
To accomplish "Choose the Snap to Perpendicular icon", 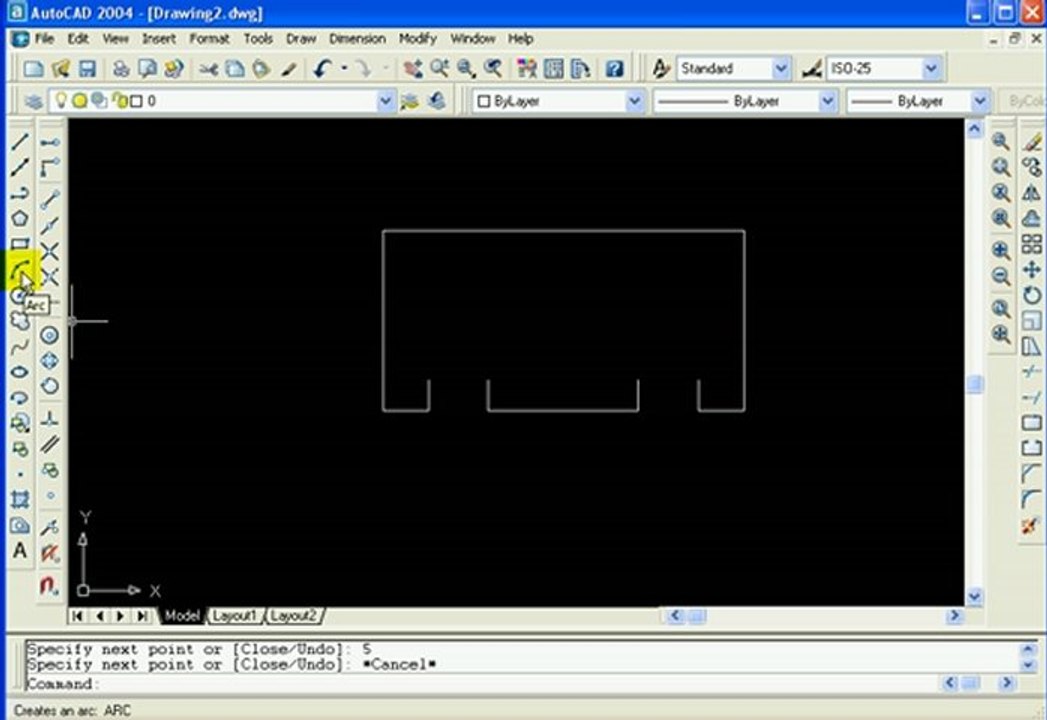I will [x=50, y=419].
